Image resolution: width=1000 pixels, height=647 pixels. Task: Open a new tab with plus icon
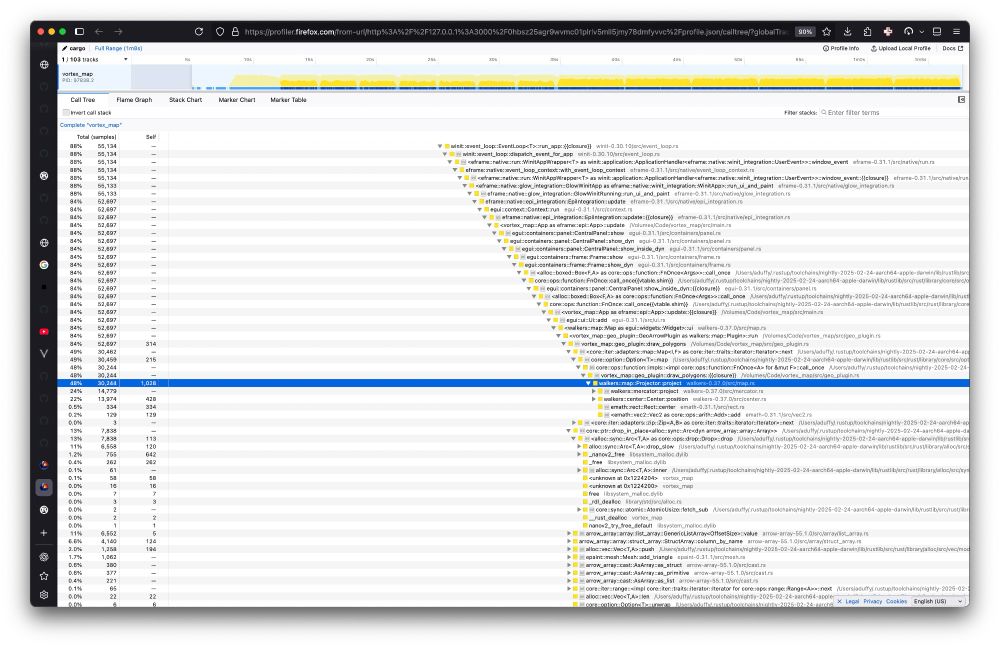pyautogui.click(x=44, y=533)
